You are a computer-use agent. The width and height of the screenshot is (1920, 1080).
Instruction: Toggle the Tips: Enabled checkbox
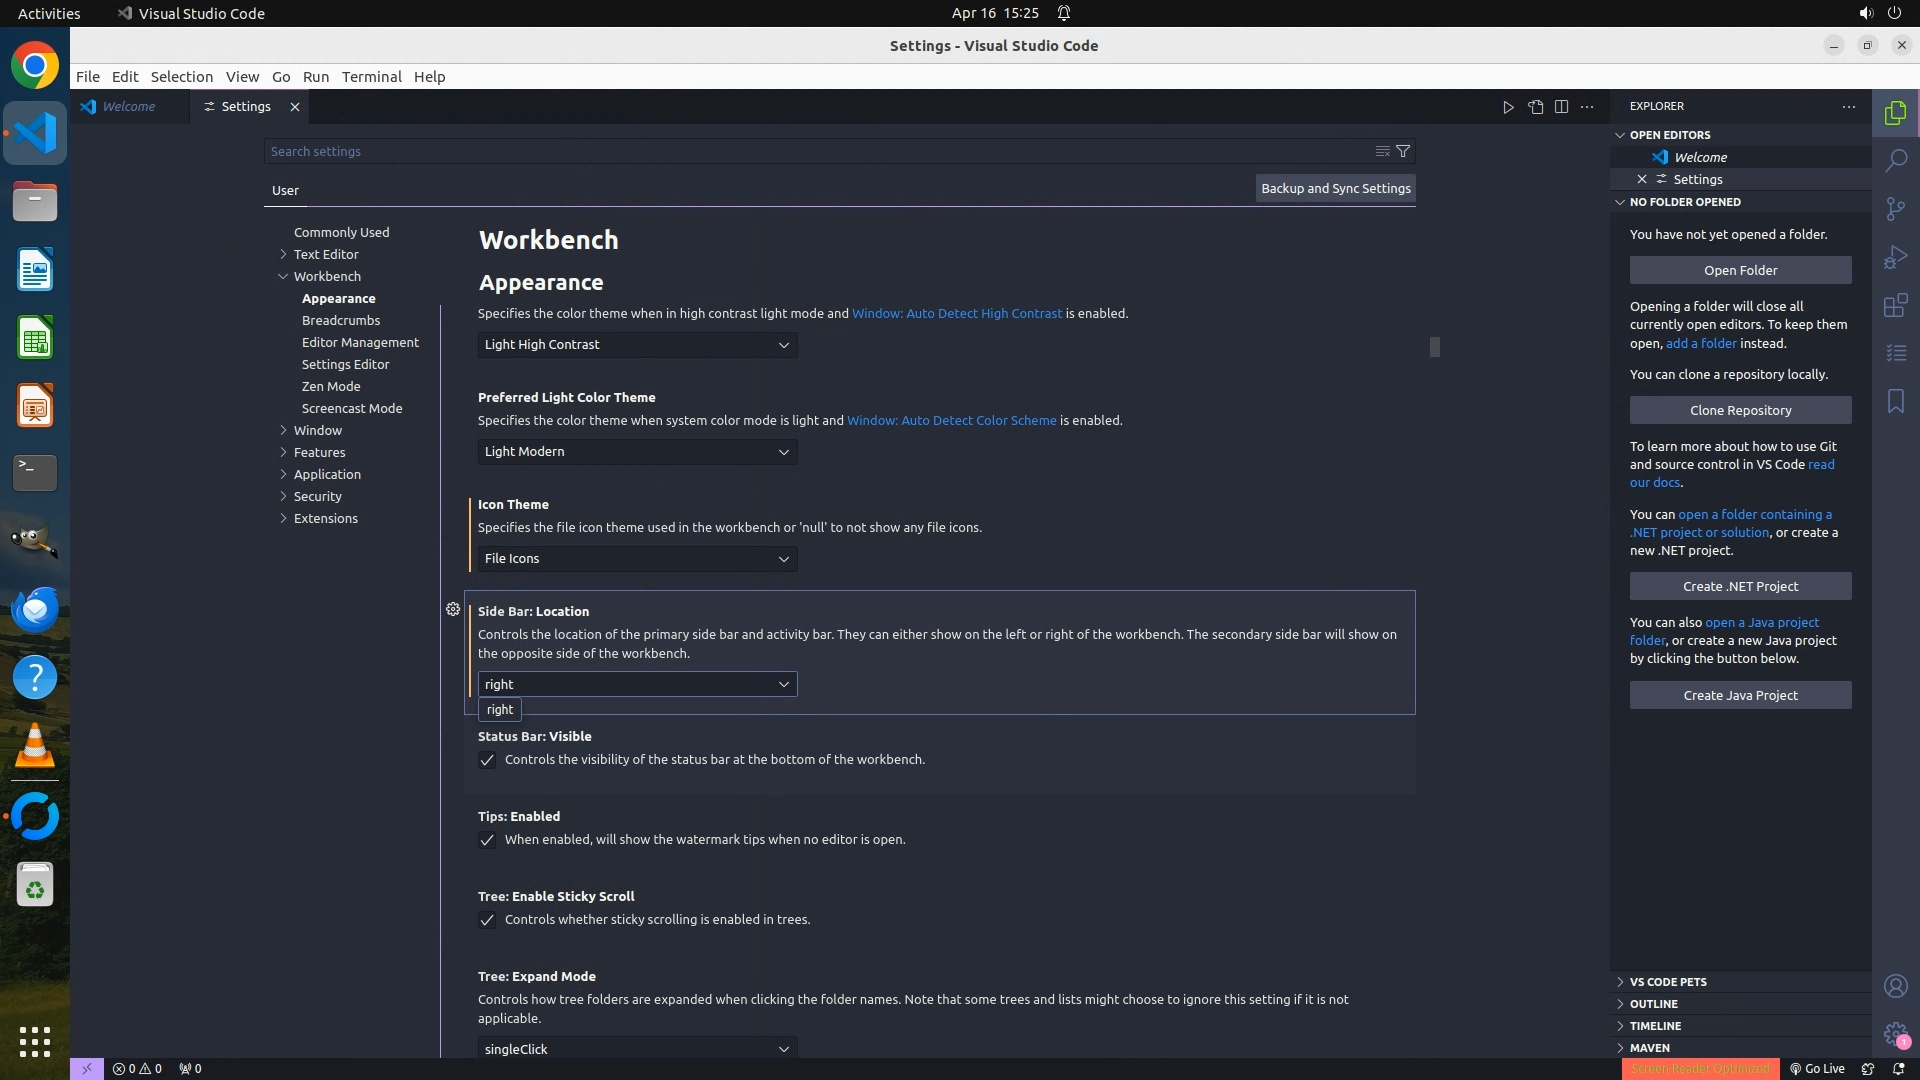pos(487,840)
